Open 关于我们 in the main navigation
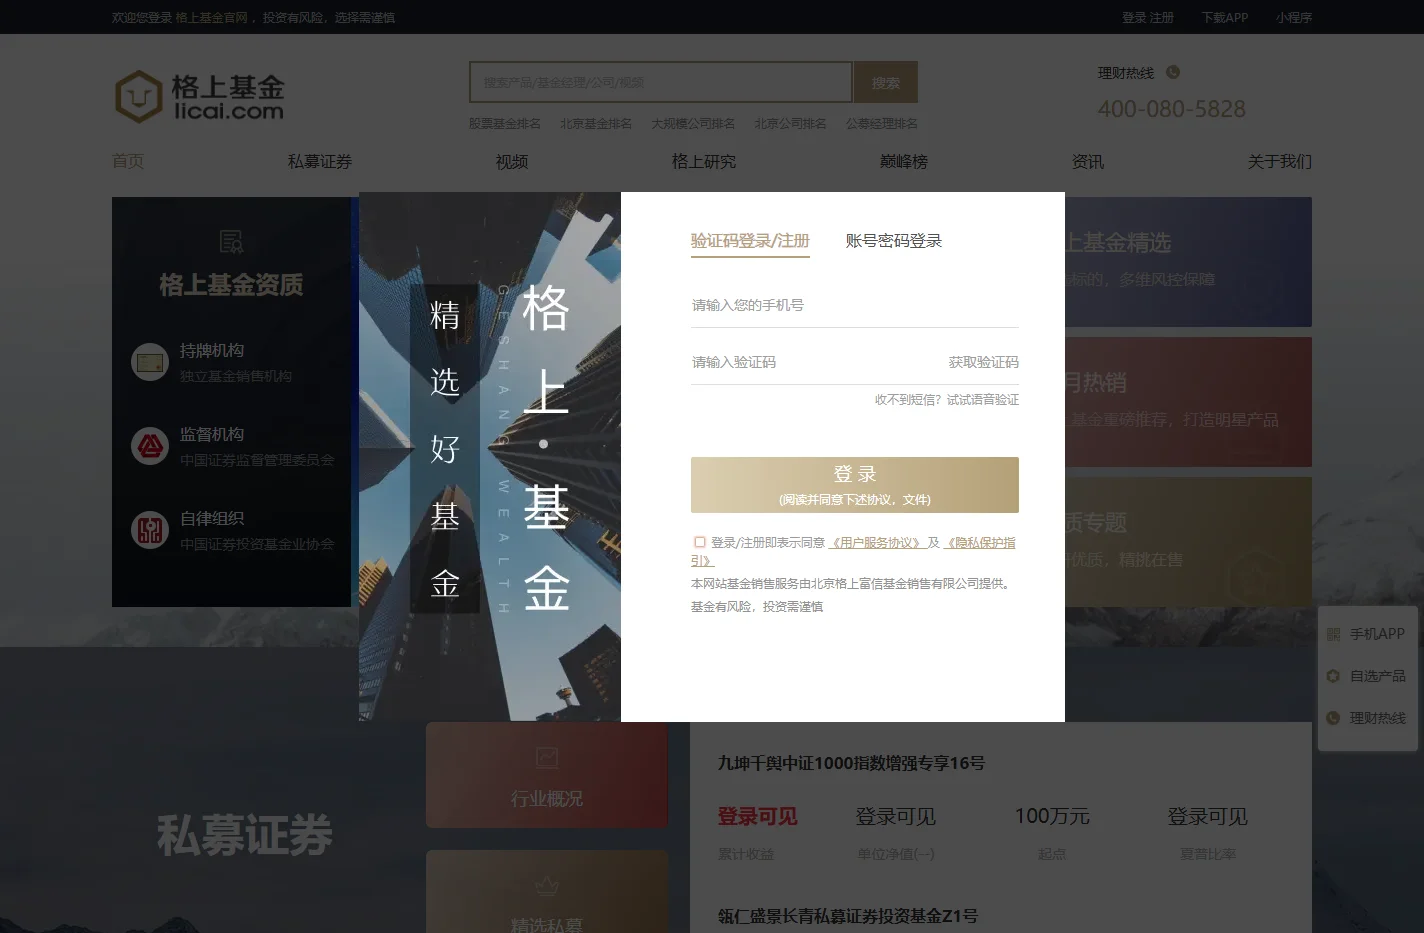Screen dimensions: 1424x933 [1280, 162]
